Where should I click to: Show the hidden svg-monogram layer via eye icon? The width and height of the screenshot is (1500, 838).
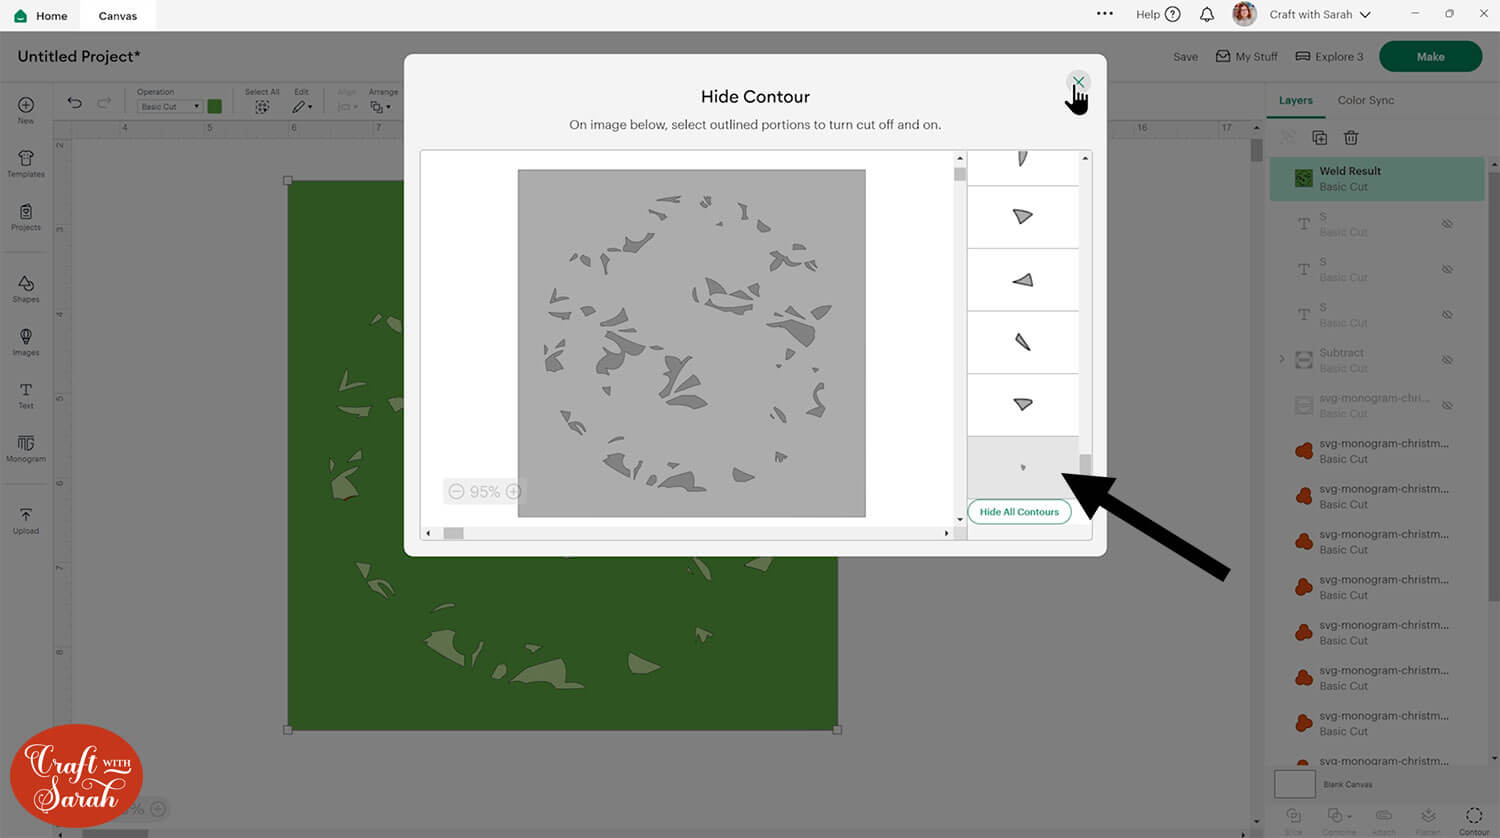tap(1447, 405)
